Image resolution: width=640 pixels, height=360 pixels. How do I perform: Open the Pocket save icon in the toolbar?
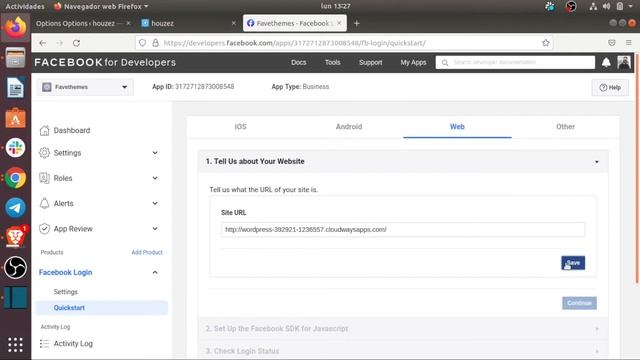point(611,42)
